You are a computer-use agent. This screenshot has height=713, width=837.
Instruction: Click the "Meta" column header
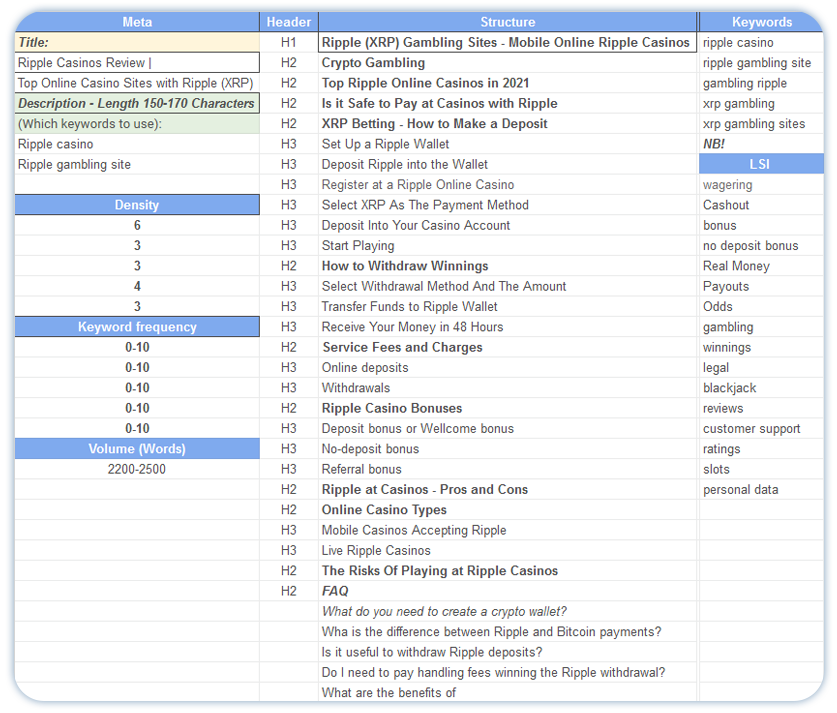tap(137, 22)
